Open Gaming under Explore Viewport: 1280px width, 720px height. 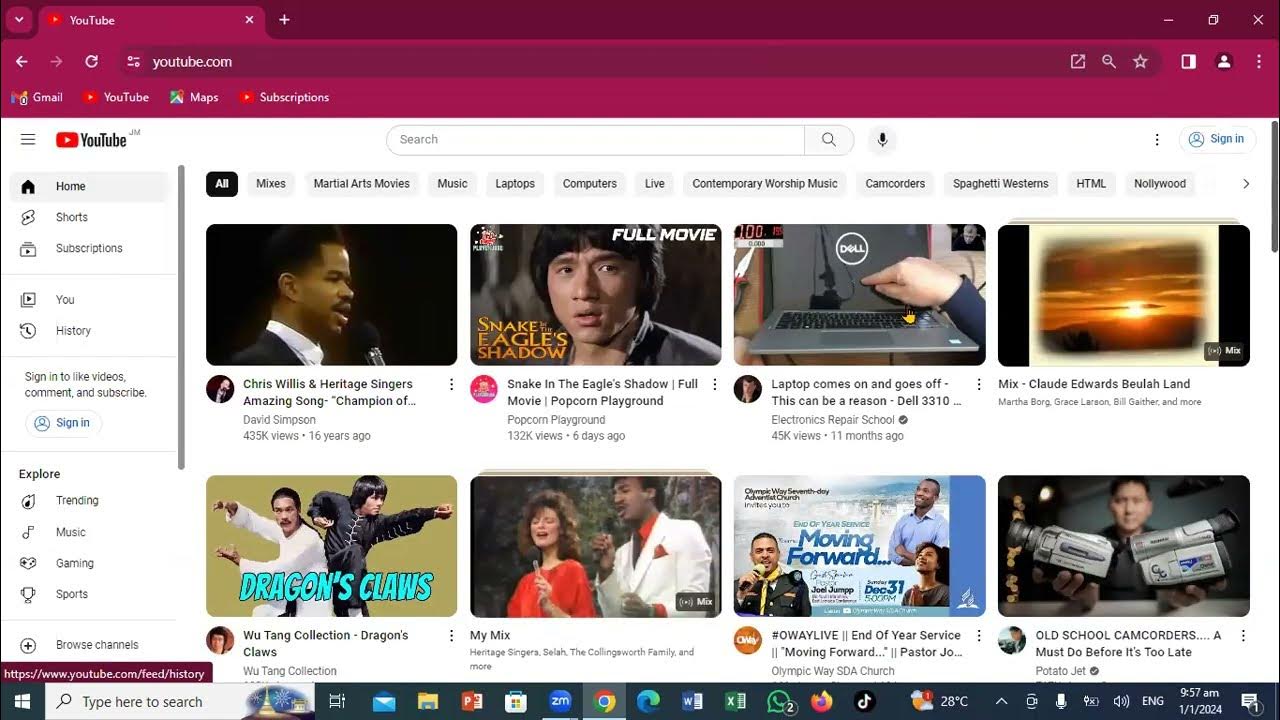tap(90, 564)
